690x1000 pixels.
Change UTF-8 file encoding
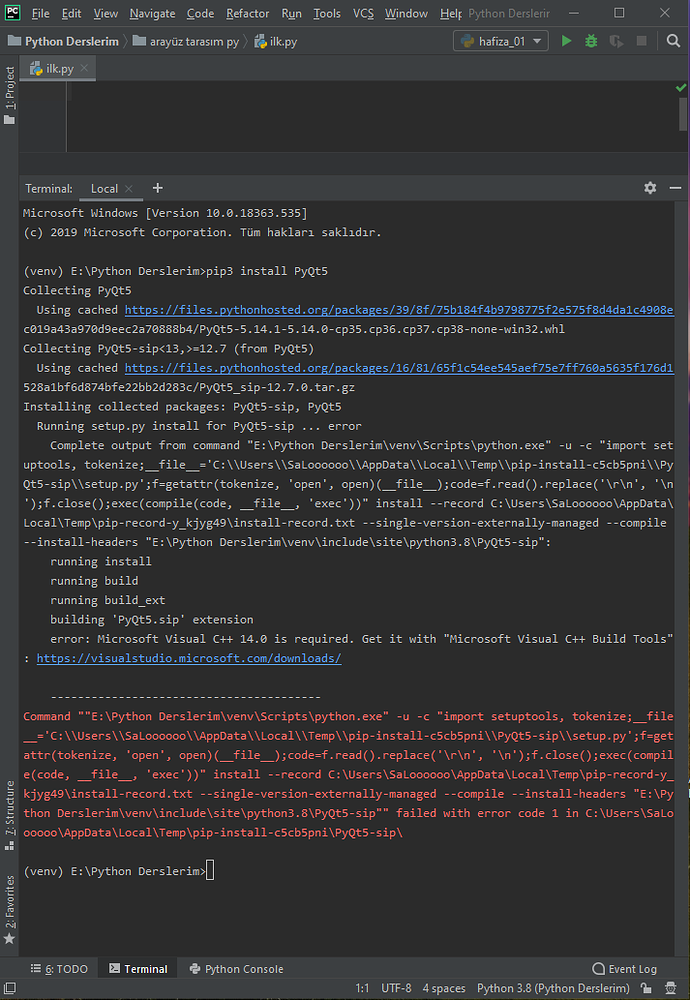[396, 988]
